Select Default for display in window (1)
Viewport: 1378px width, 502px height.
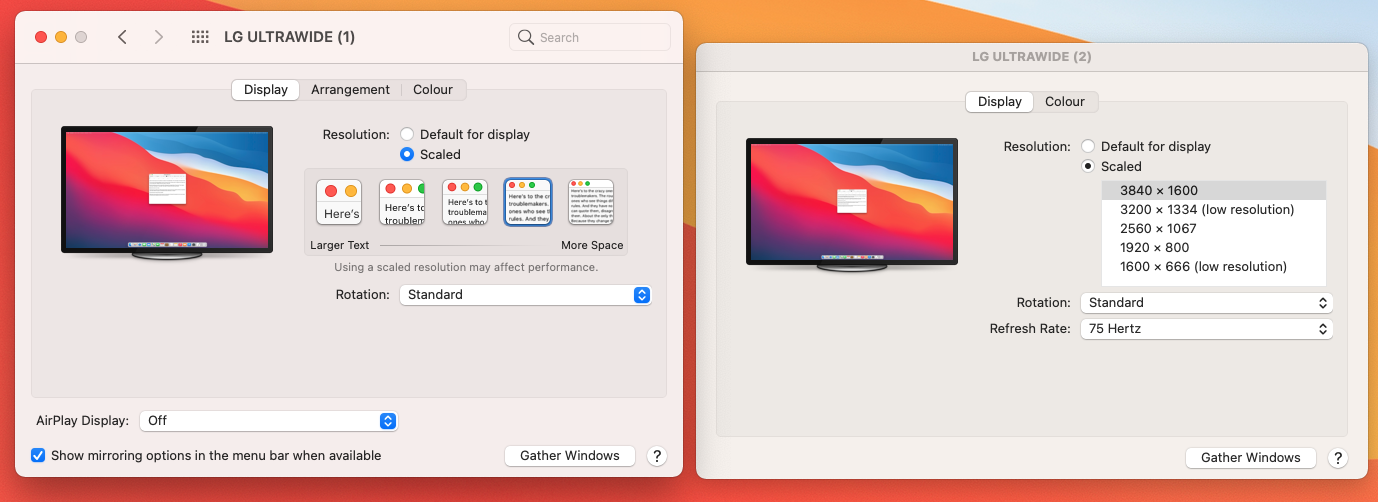[x=407, y=134]
